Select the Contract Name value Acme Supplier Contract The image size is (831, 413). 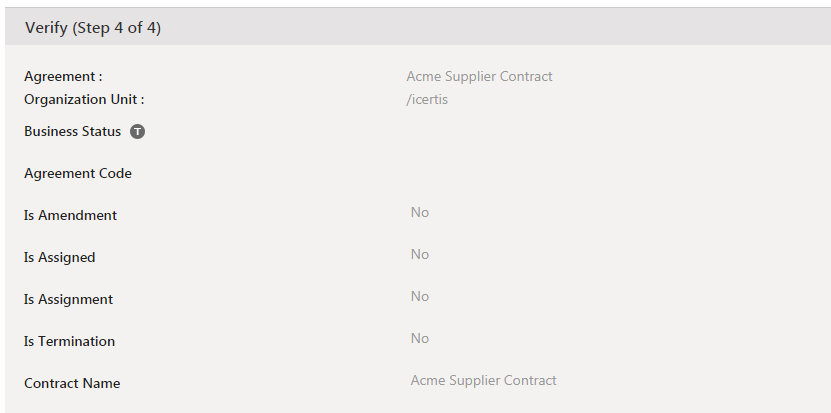click(x=483, y=380)
